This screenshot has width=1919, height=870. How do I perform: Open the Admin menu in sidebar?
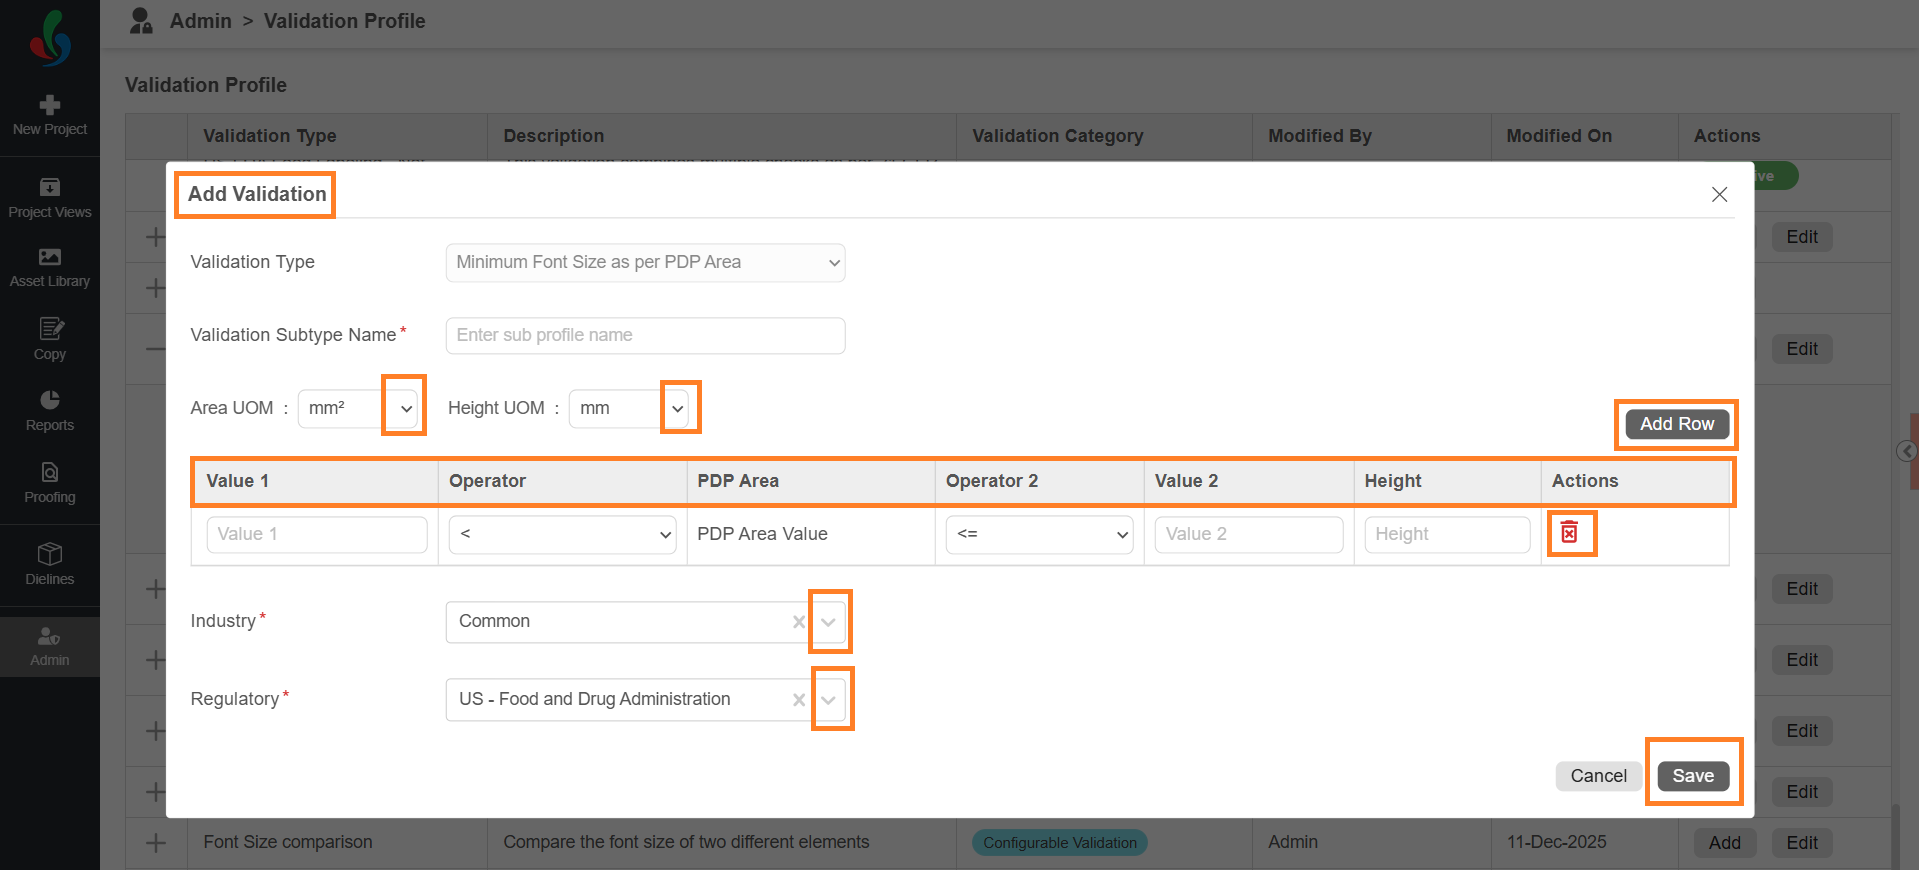point(50,646)
